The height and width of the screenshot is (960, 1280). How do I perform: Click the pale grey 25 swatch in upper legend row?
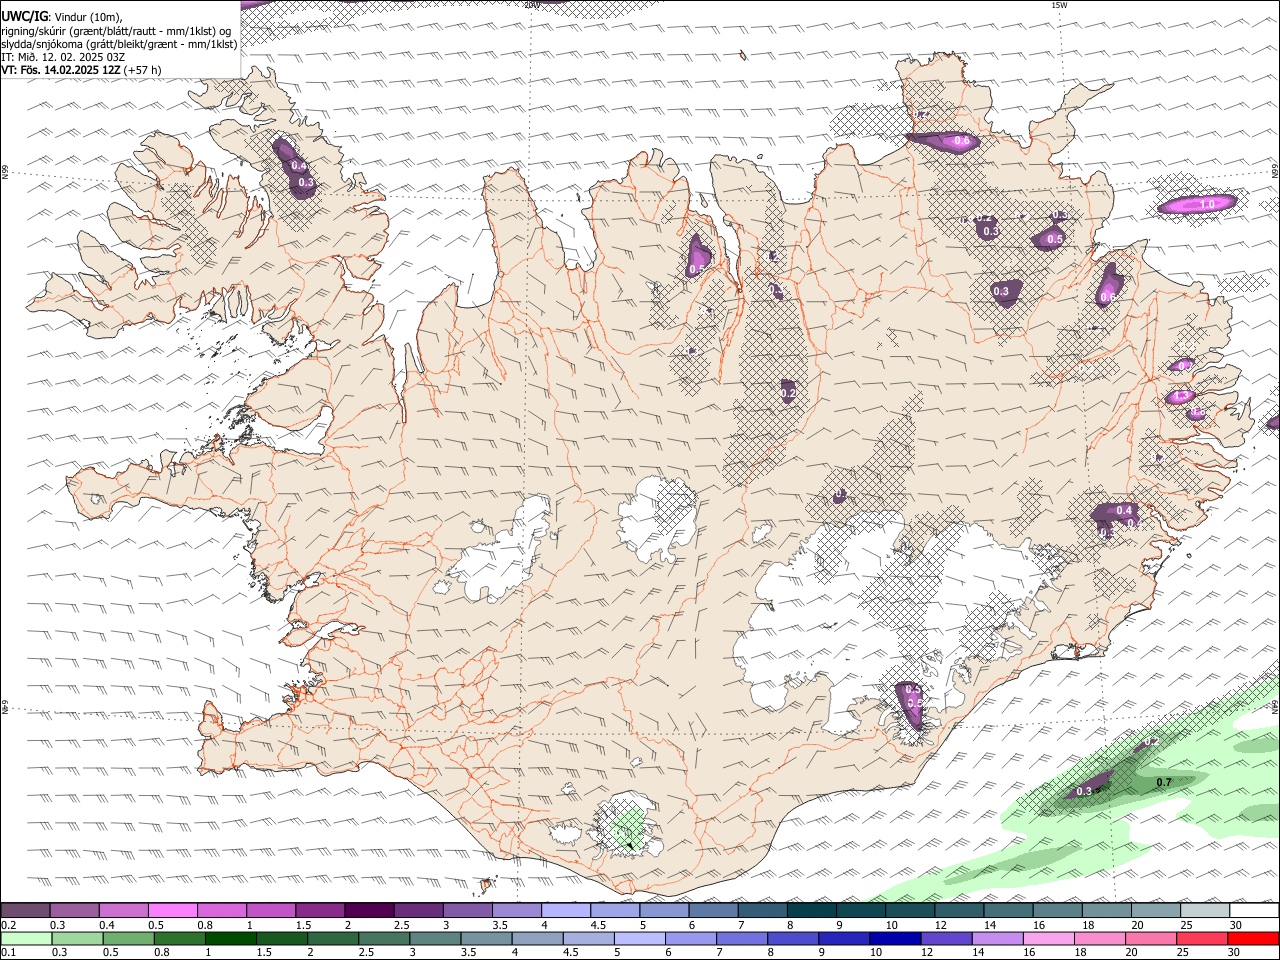pyautogui.click(x=1205, y=911)
